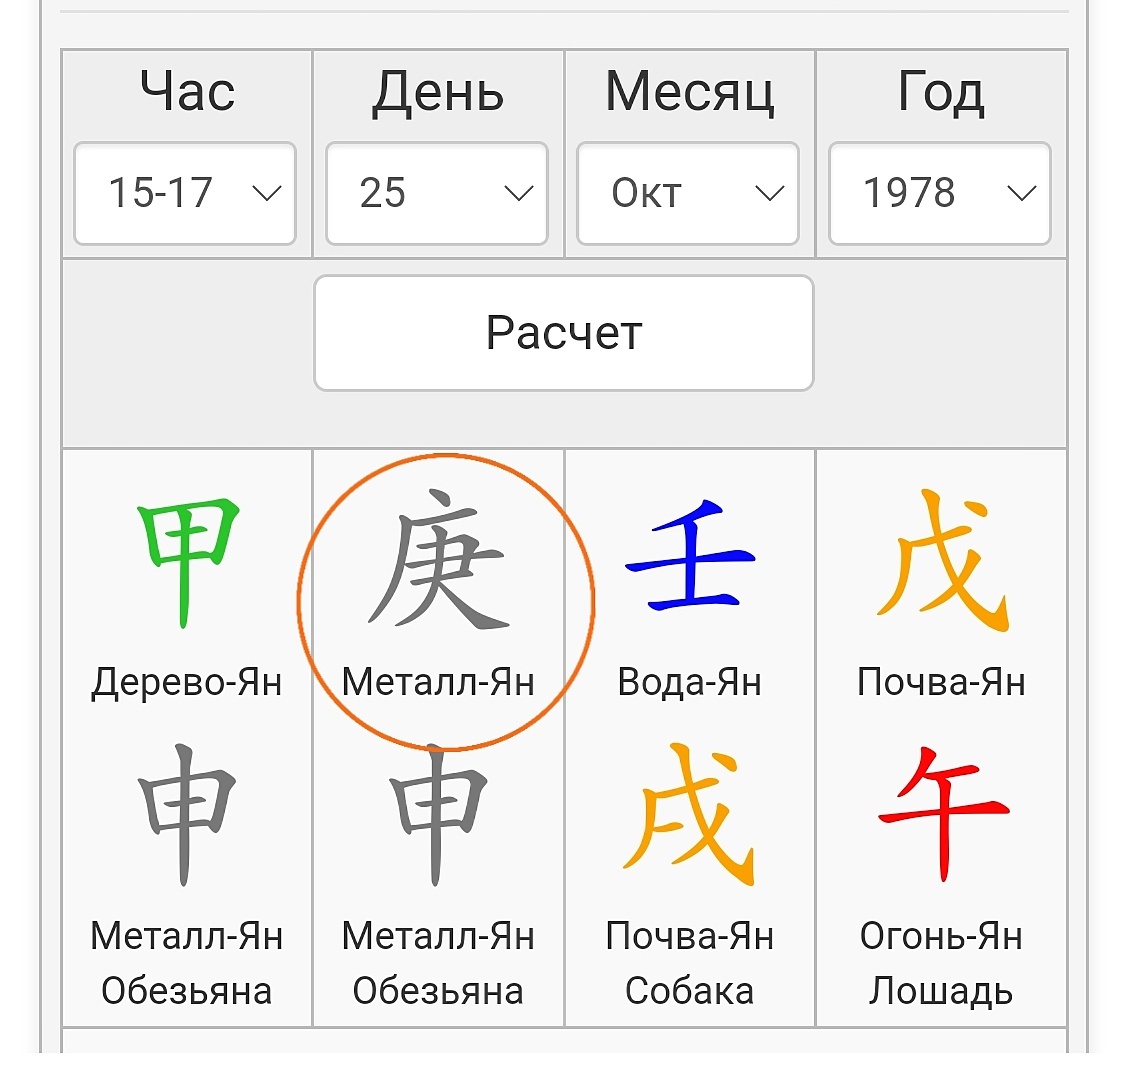Click the Дерево-Ян label
The height and width of the screenshot is (1074, 1123).
[187, 682]
